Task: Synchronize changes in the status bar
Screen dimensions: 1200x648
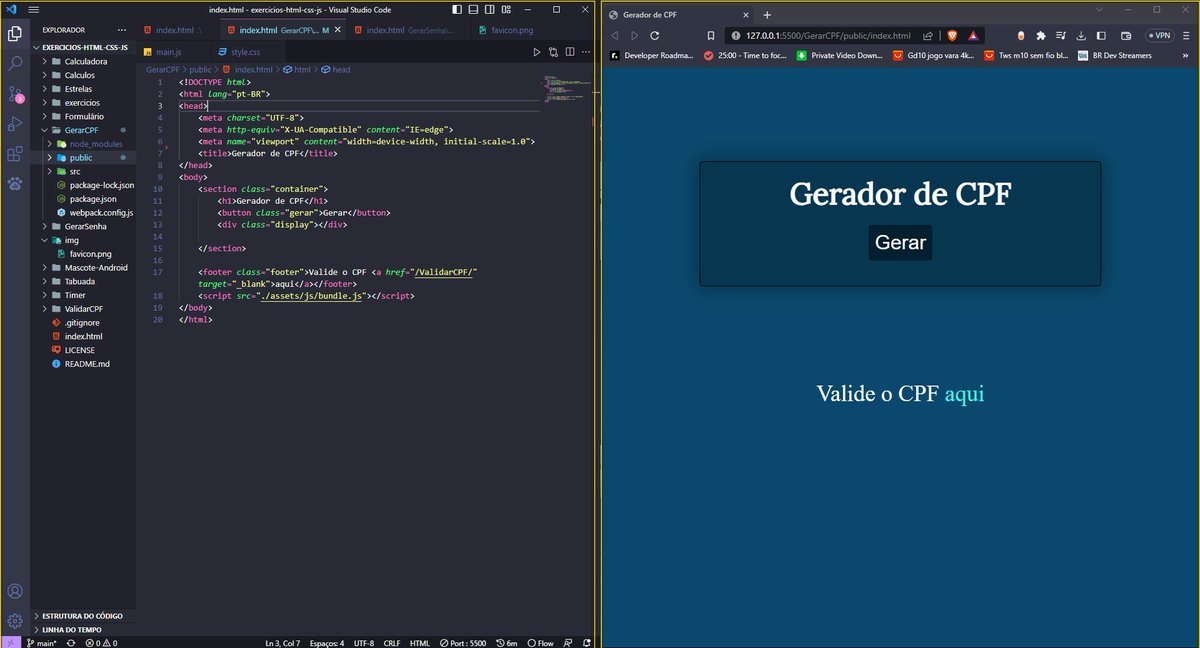Action: point(71,643)
